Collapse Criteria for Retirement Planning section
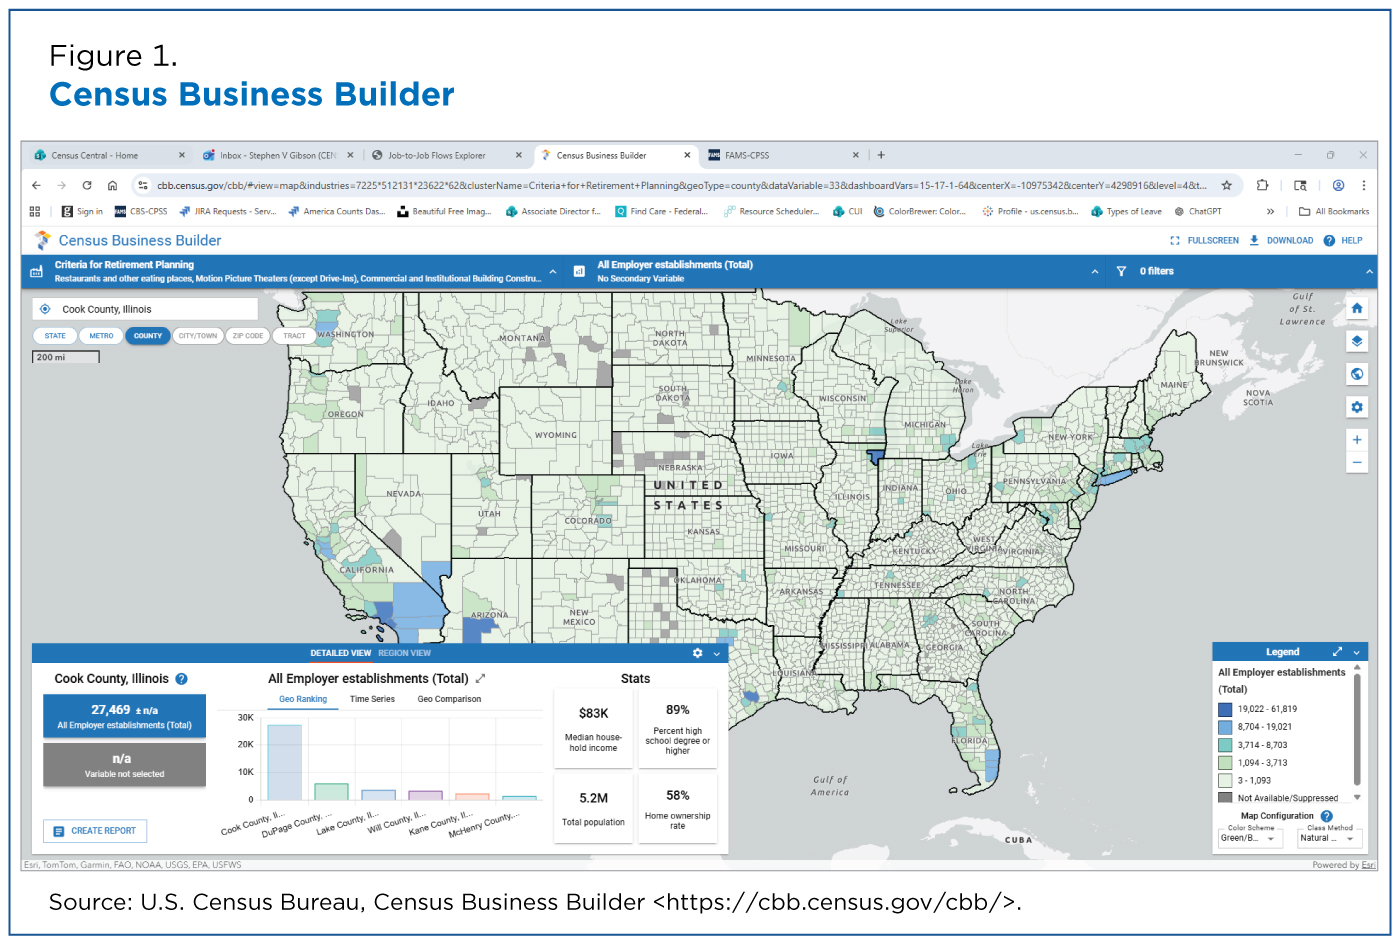Screen dimensions: 1400x945 point(553,271)
